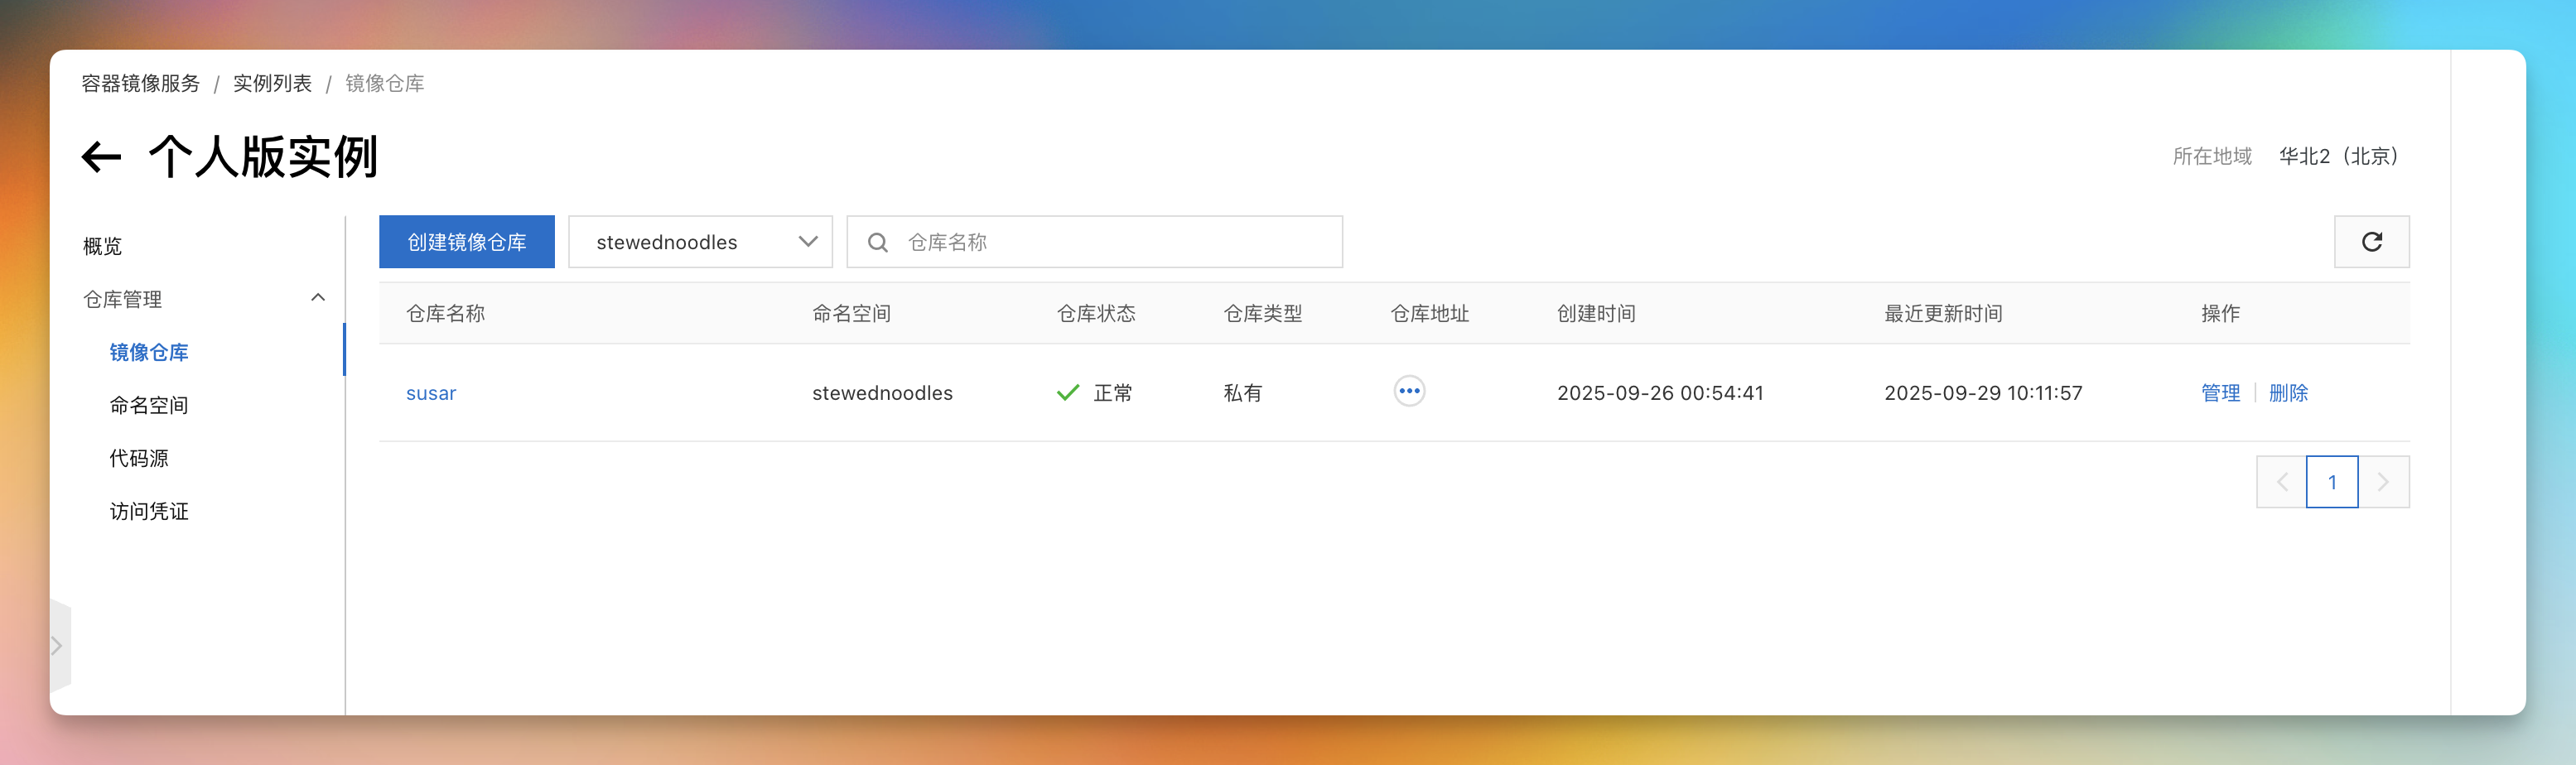2576x765 pixels.
Task: Click inside the 仓库名称 search field
Action: click(1100, 241)
